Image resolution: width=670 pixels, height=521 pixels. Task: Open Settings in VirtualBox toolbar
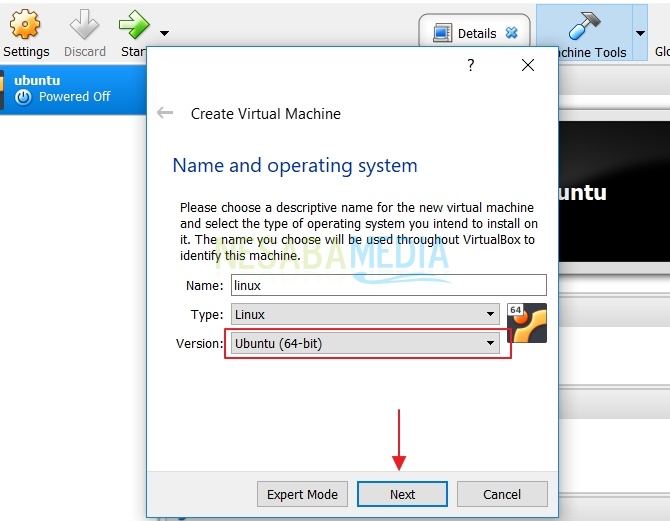tap(26, 33)
